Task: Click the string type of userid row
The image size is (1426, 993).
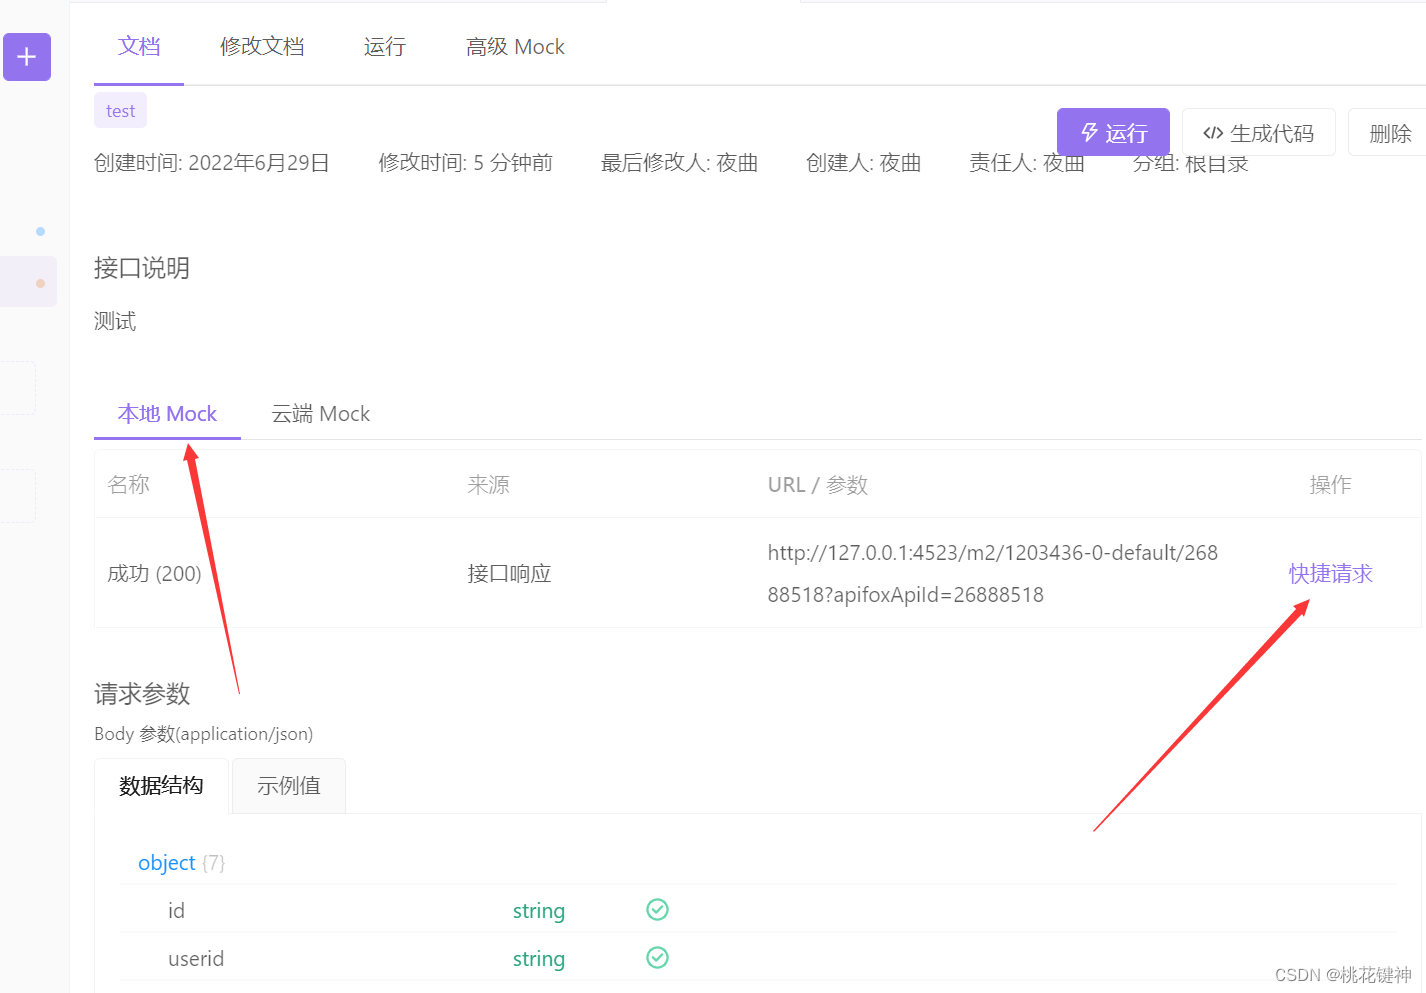Action: (x=539, y=959)
